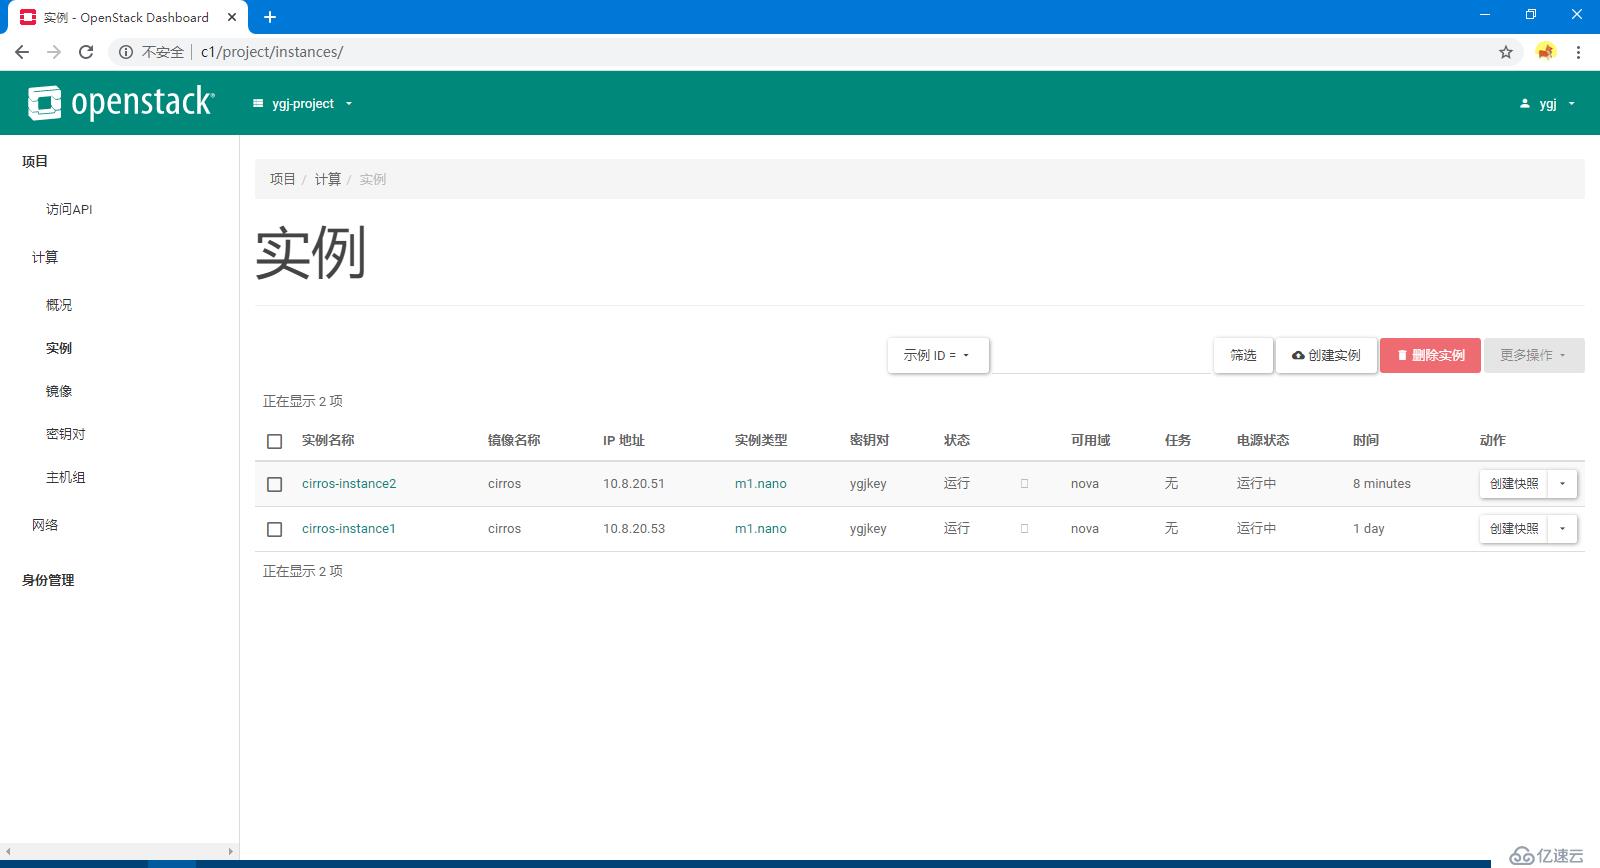This screenshot has width=1600, height=868.
Task: Restore down the browser window
Action: click(1531, 15)
